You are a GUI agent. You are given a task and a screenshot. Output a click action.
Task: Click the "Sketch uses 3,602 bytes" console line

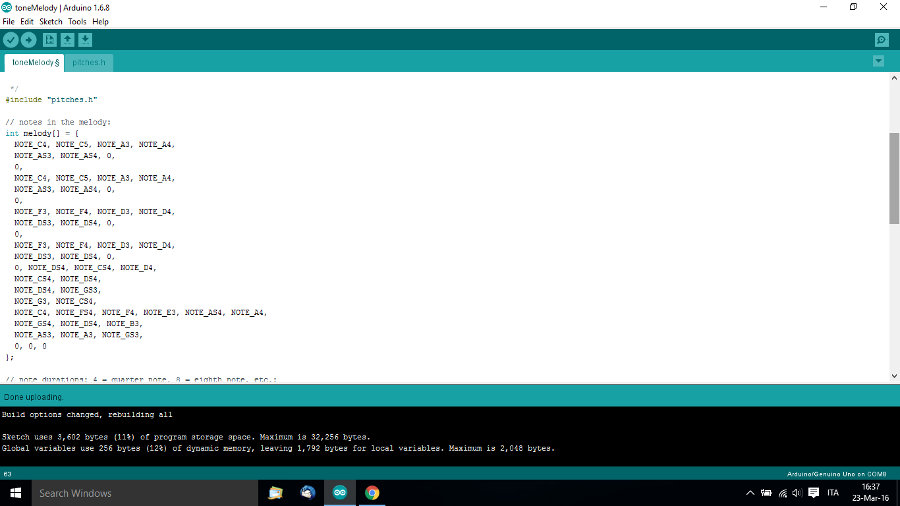click(x=186, y=437)
